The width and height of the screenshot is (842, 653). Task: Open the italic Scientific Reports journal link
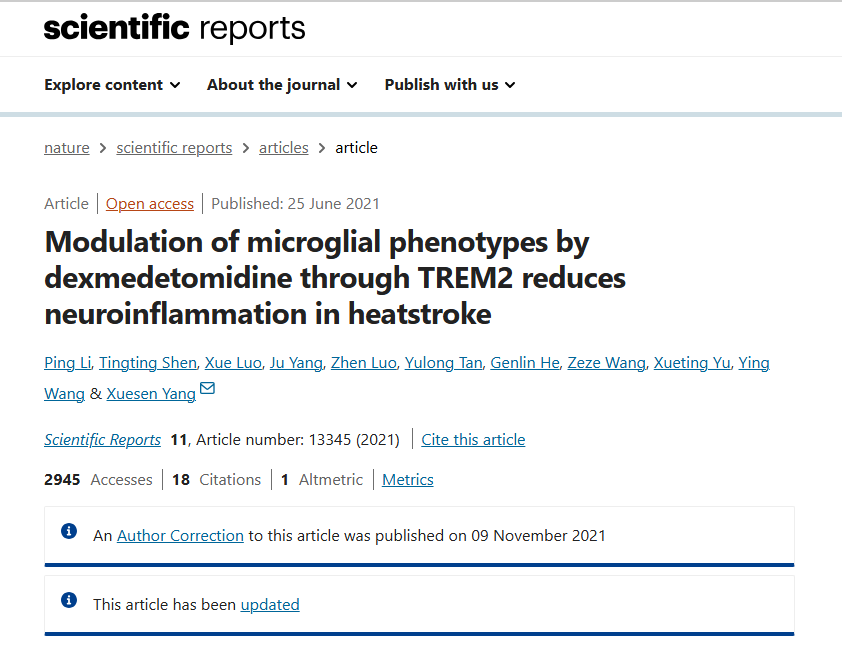(103, 440)
